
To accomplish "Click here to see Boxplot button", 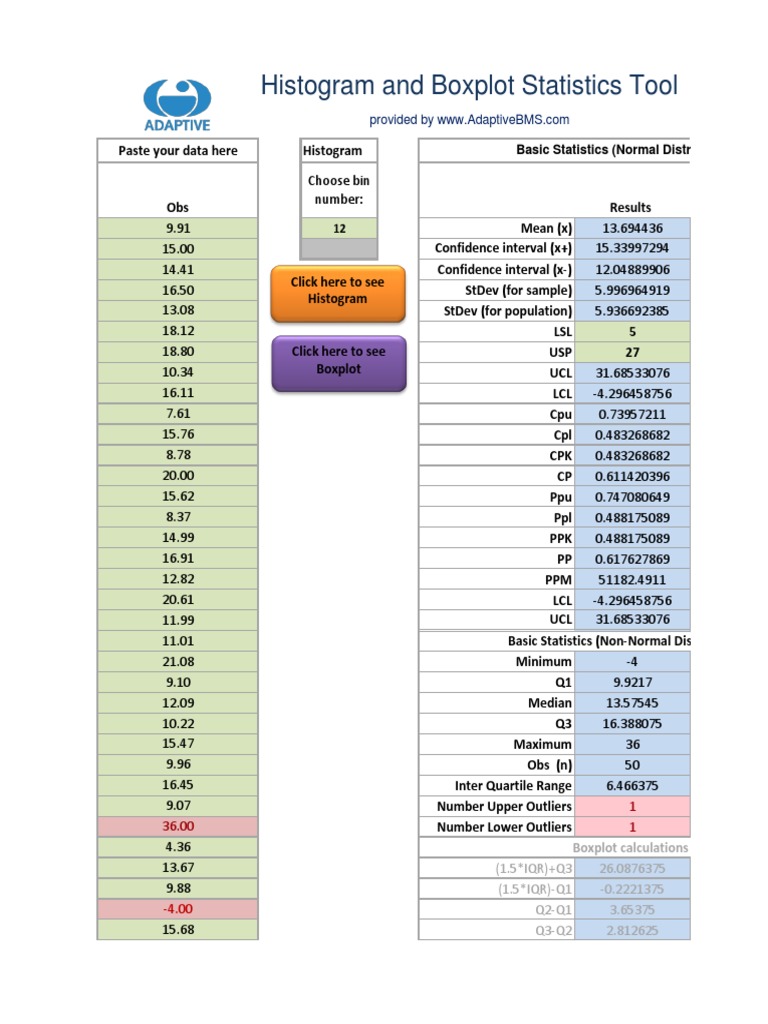I will coord(337,360).
